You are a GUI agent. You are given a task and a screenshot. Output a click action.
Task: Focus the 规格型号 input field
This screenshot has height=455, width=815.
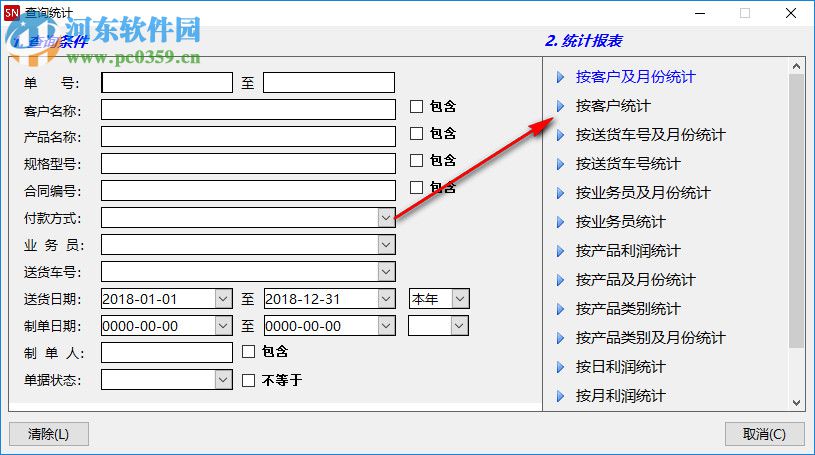(x=248, y=164)
